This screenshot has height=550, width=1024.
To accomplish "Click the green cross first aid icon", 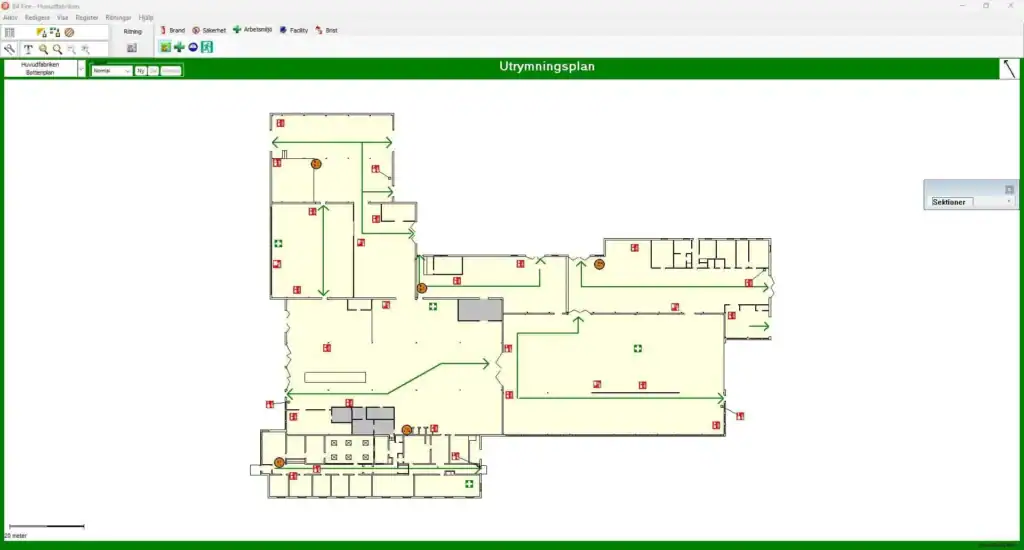I will pos(179,47).
